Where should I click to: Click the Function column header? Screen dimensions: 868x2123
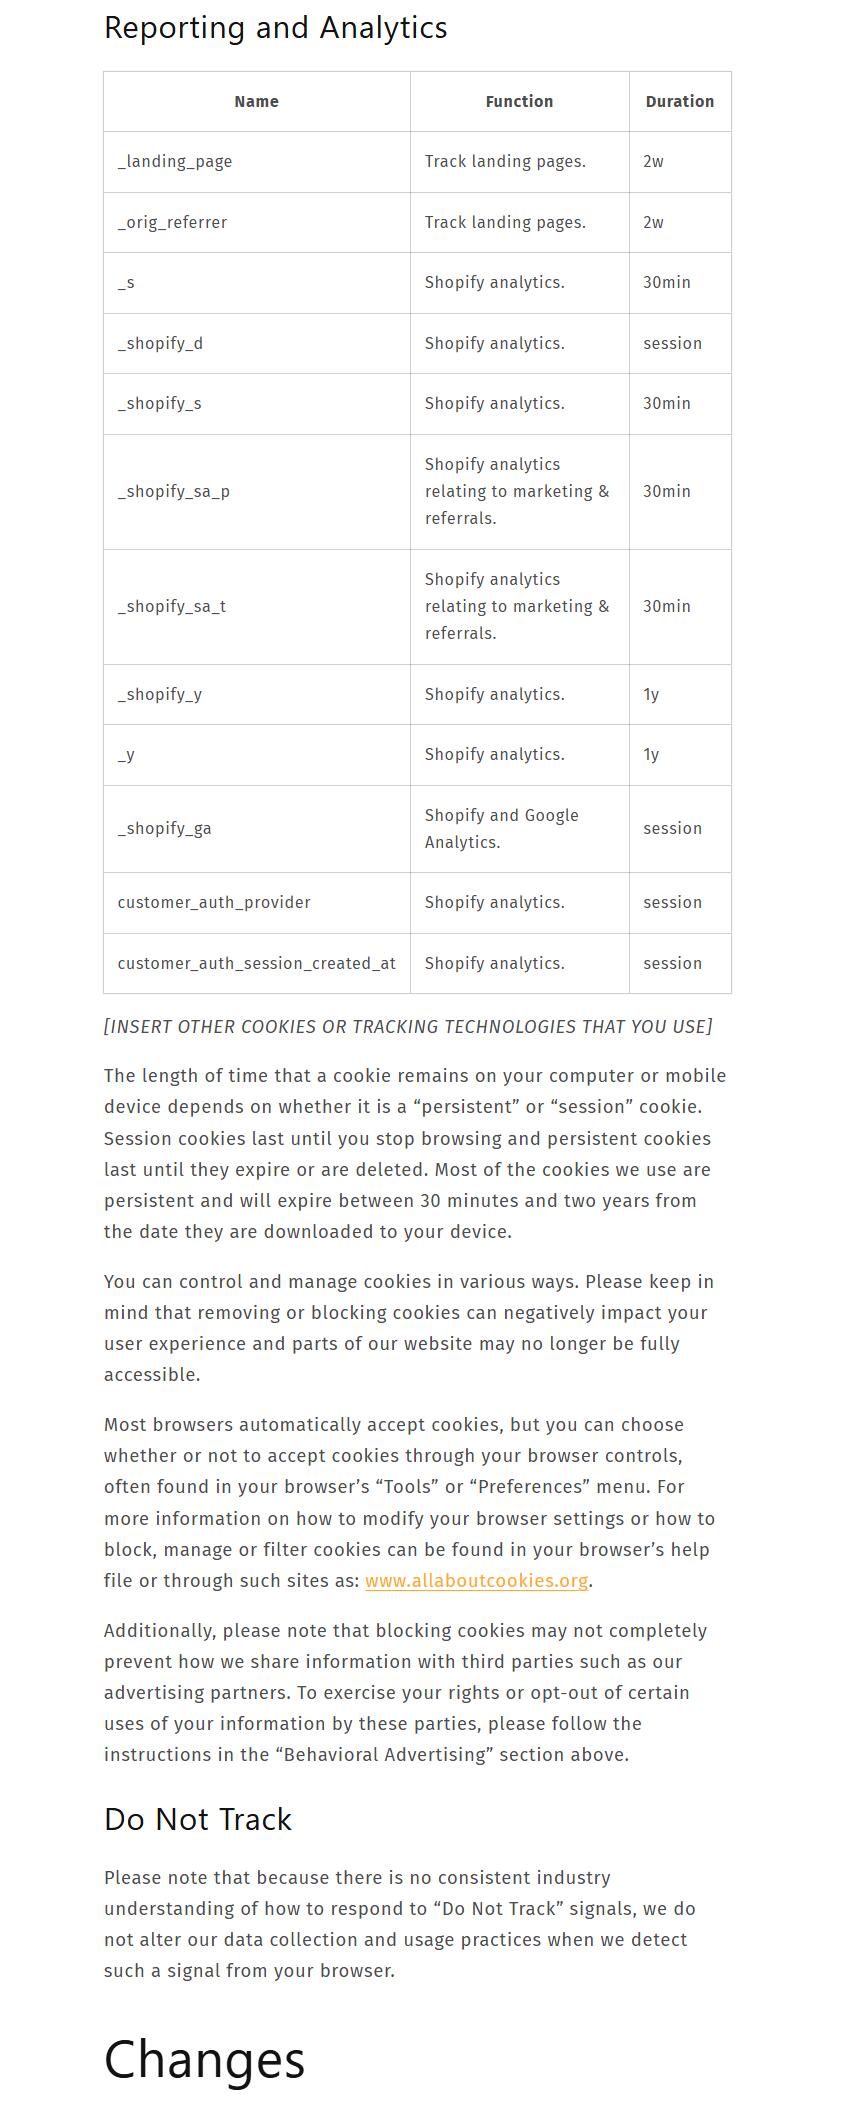tap(519, 102)
